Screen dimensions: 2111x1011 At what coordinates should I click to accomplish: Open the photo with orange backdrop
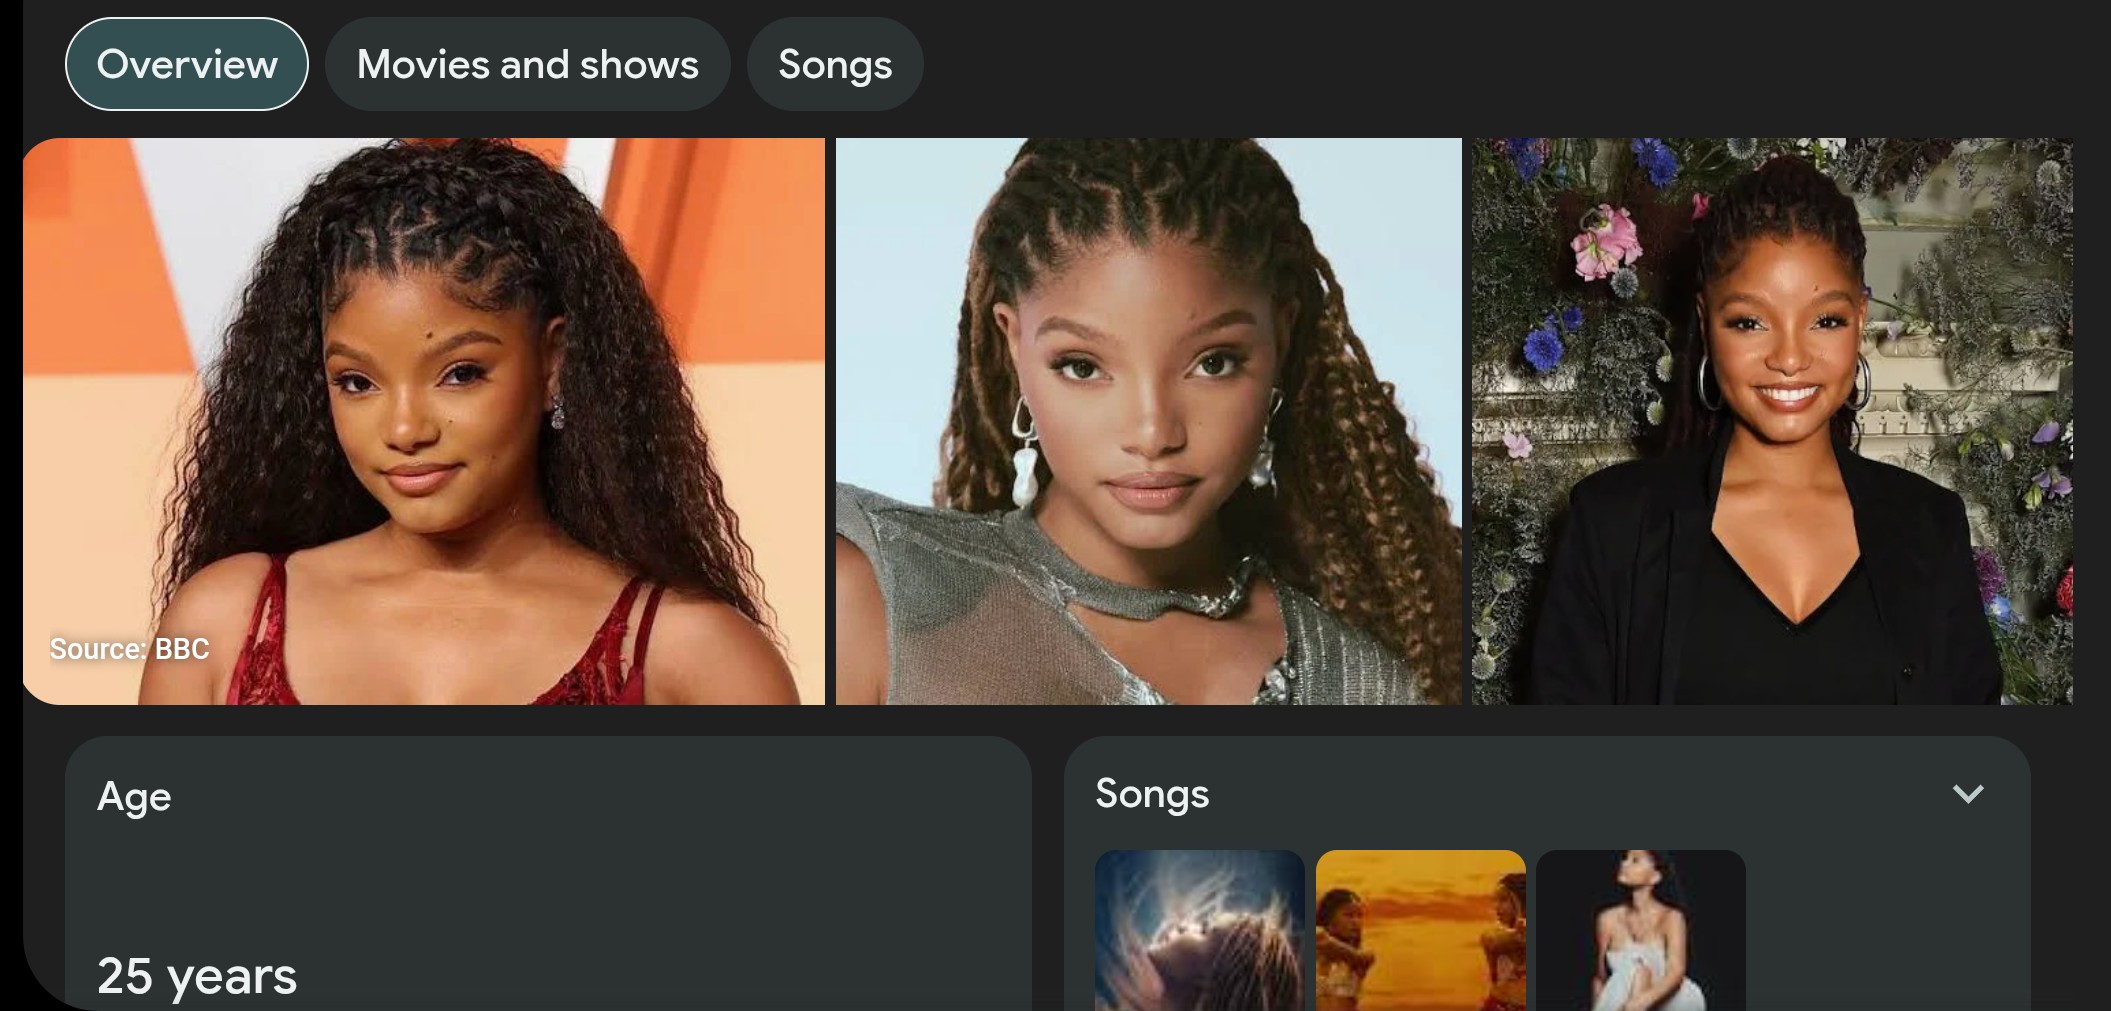[x=424, y=421]
